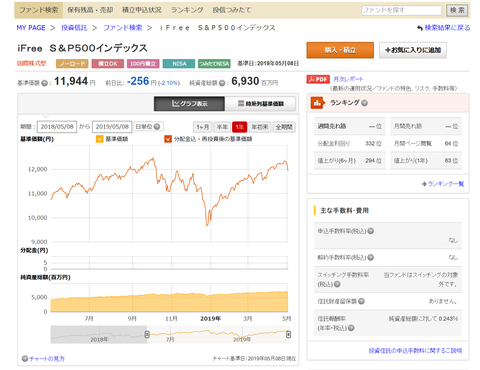Image resolution: width=480 pixels, height=370 pixels.
Task: Open help icon for 信託財産留保額
Action: 361,301
